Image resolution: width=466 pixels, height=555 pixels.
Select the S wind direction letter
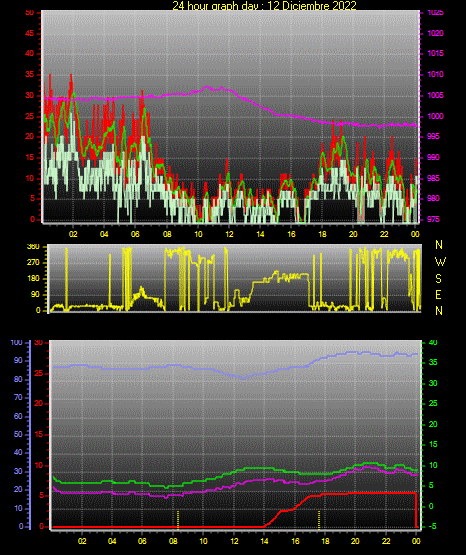coord(438,279)
